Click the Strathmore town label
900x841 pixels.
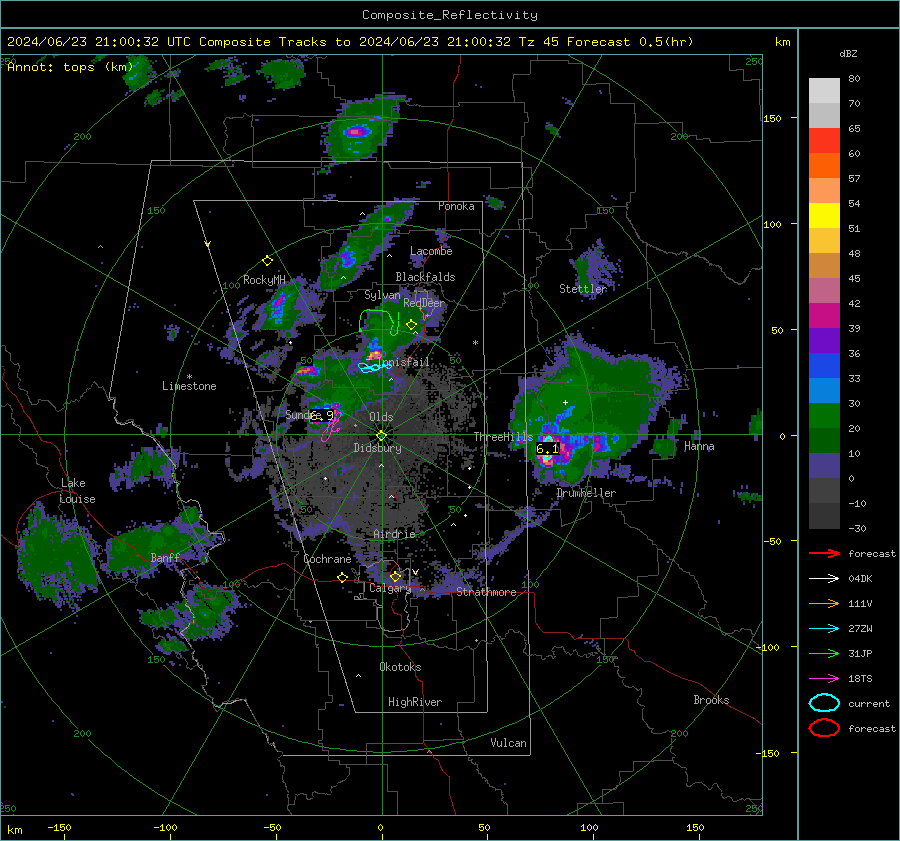coord(486,592)
